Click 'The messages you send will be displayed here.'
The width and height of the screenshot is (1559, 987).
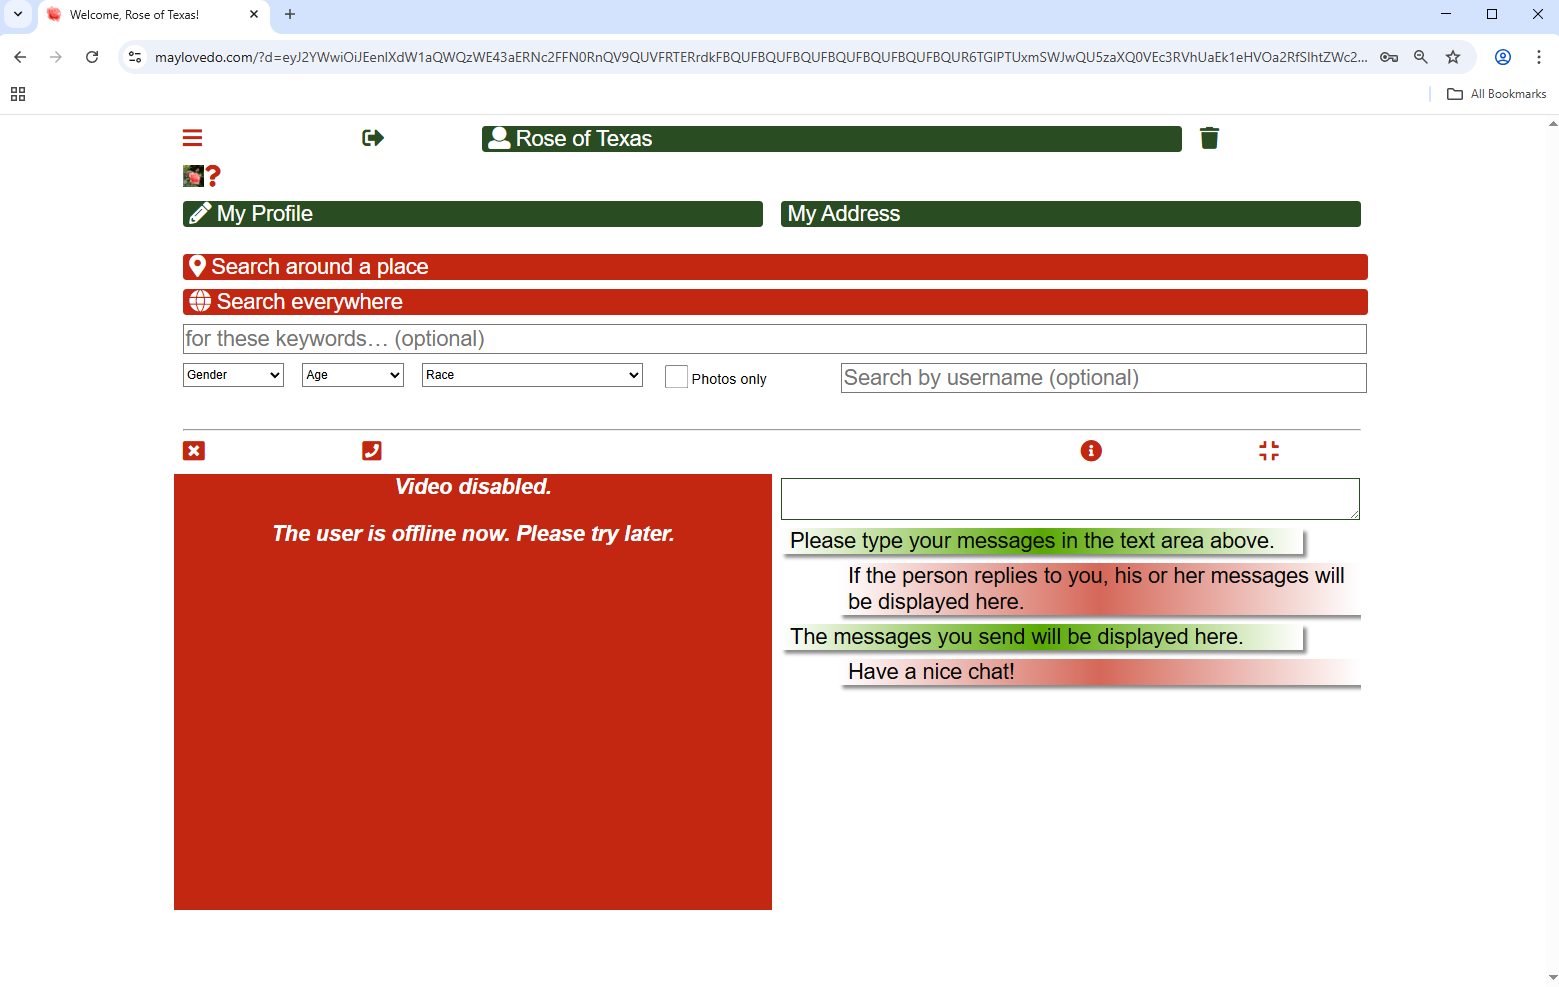[x=1043, y=637]
